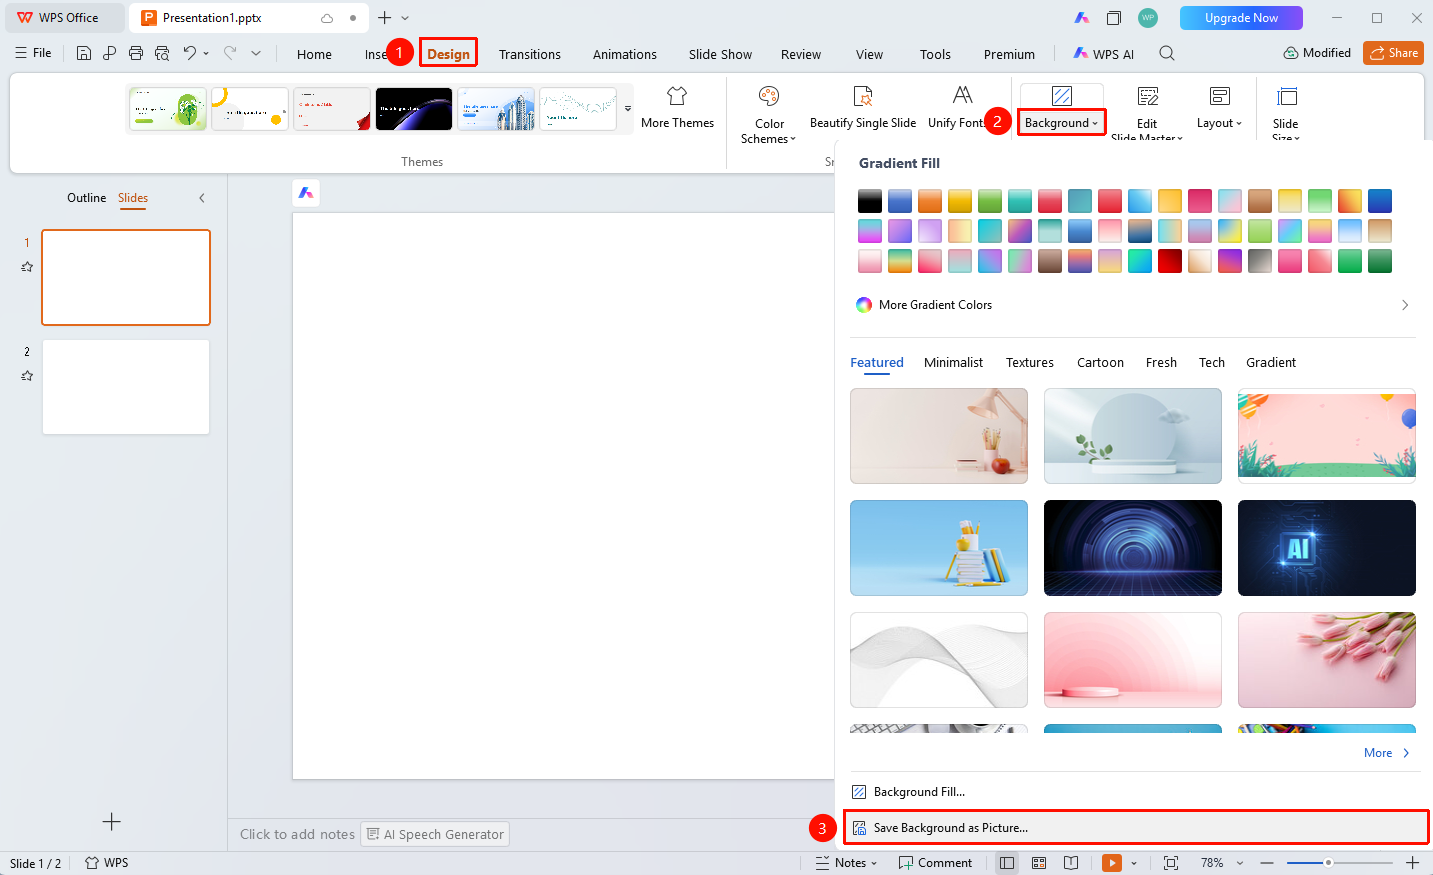The width and height of the screenshot is (1433, 875).
Task: Collapse the slide panel with chevron
Action: pyautogui.click(x=202, y=198)
